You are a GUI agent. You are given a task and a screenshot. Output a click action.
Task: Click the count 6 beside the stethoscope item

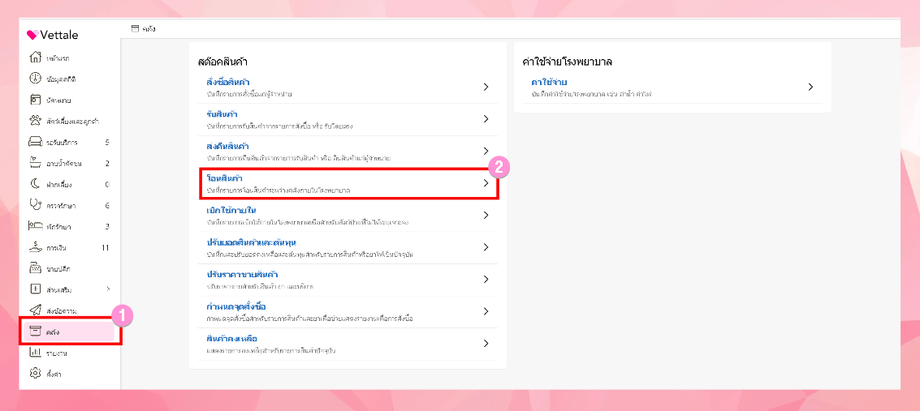point(107,206)
